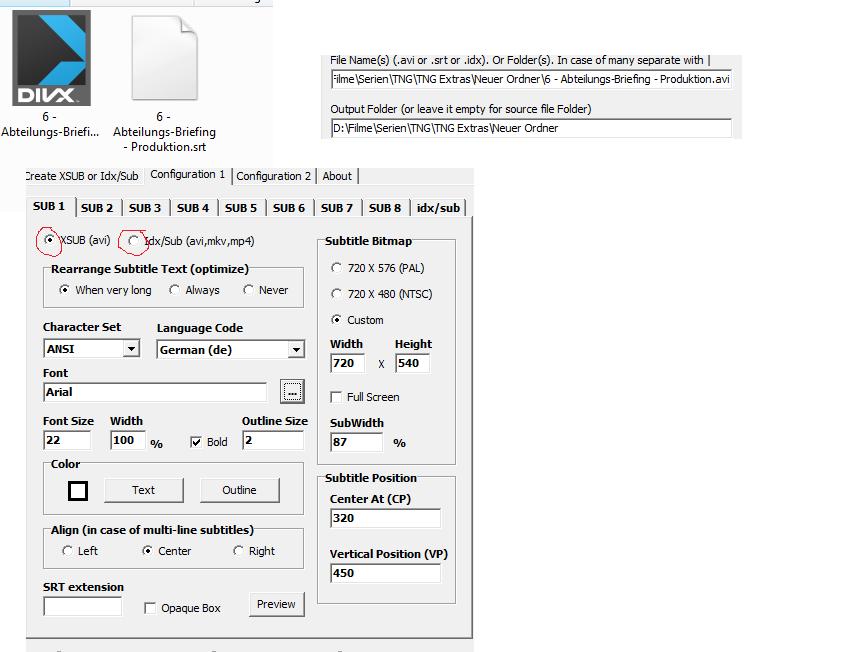Click the Outline Size field
Screen dimensions: 853x652
click(x=273, y=440)
